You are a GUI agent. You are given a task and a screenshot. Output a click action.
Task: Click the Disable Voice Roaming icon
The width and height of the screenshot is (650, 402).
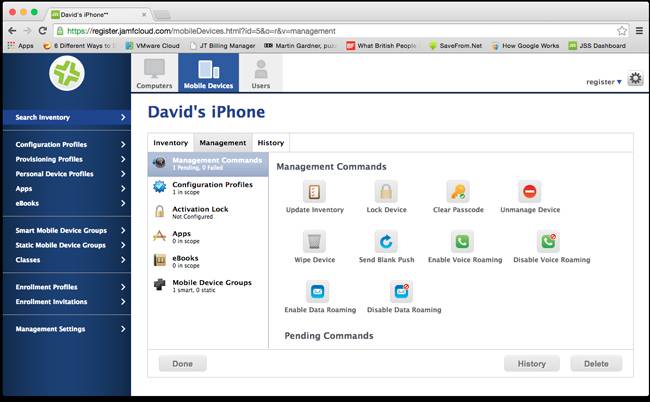(548, 242)
